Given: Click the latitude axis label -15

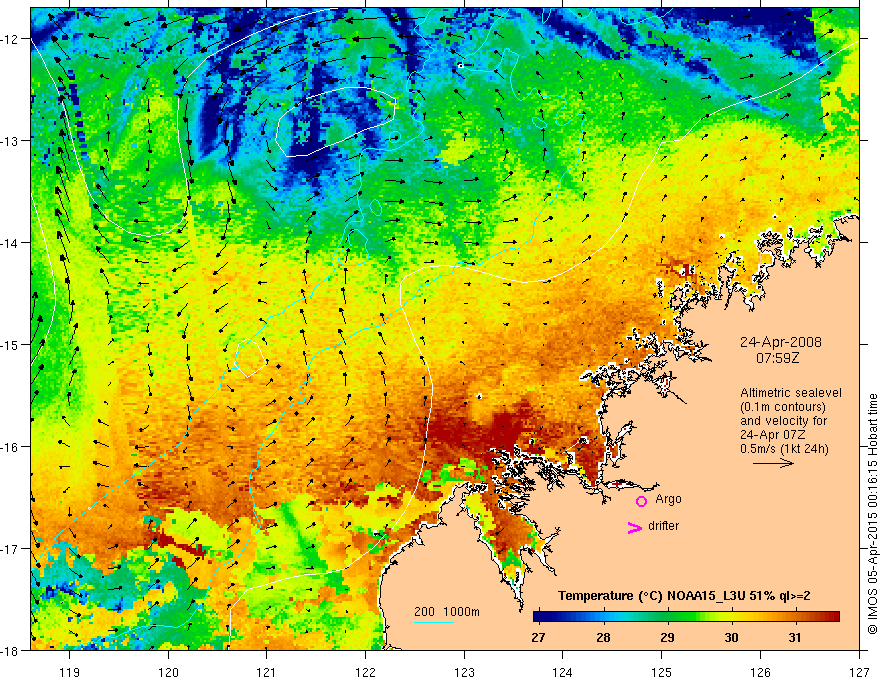Looking at the screenshot, I should pos(11,344).
